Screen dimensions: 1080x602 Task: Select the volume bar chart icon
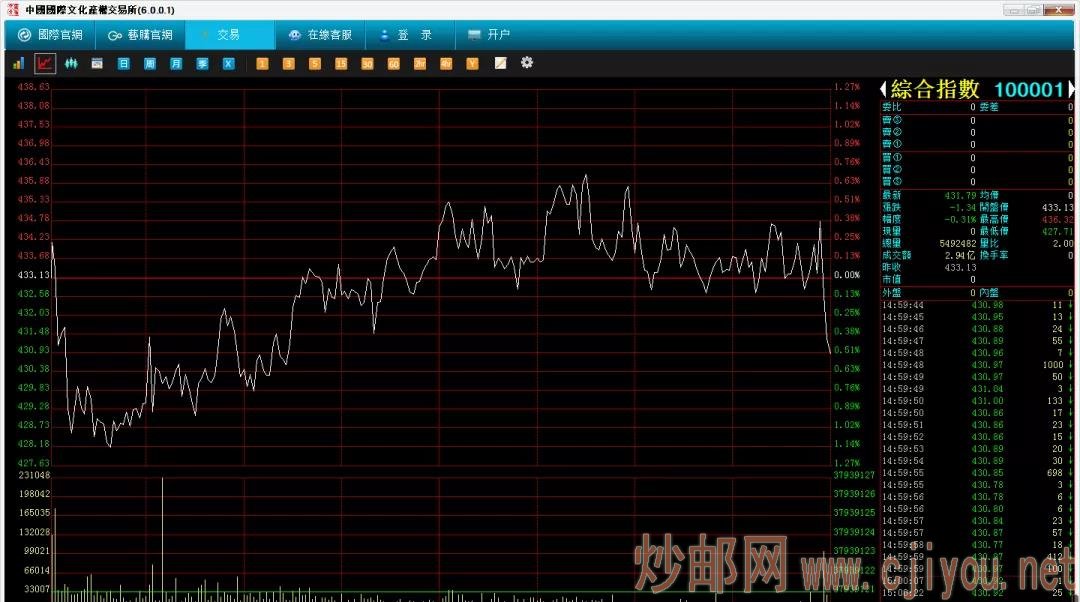point(18,63)
